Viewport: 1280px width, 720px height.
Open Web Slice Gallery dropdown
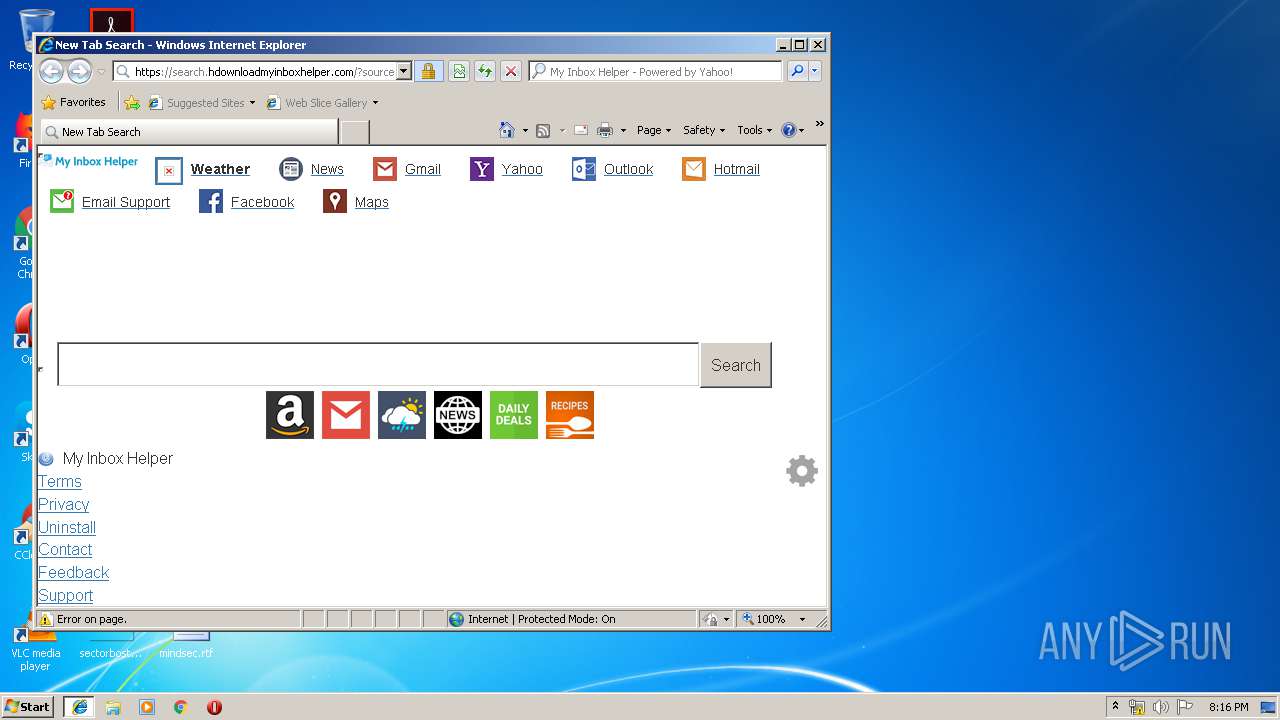323,102
